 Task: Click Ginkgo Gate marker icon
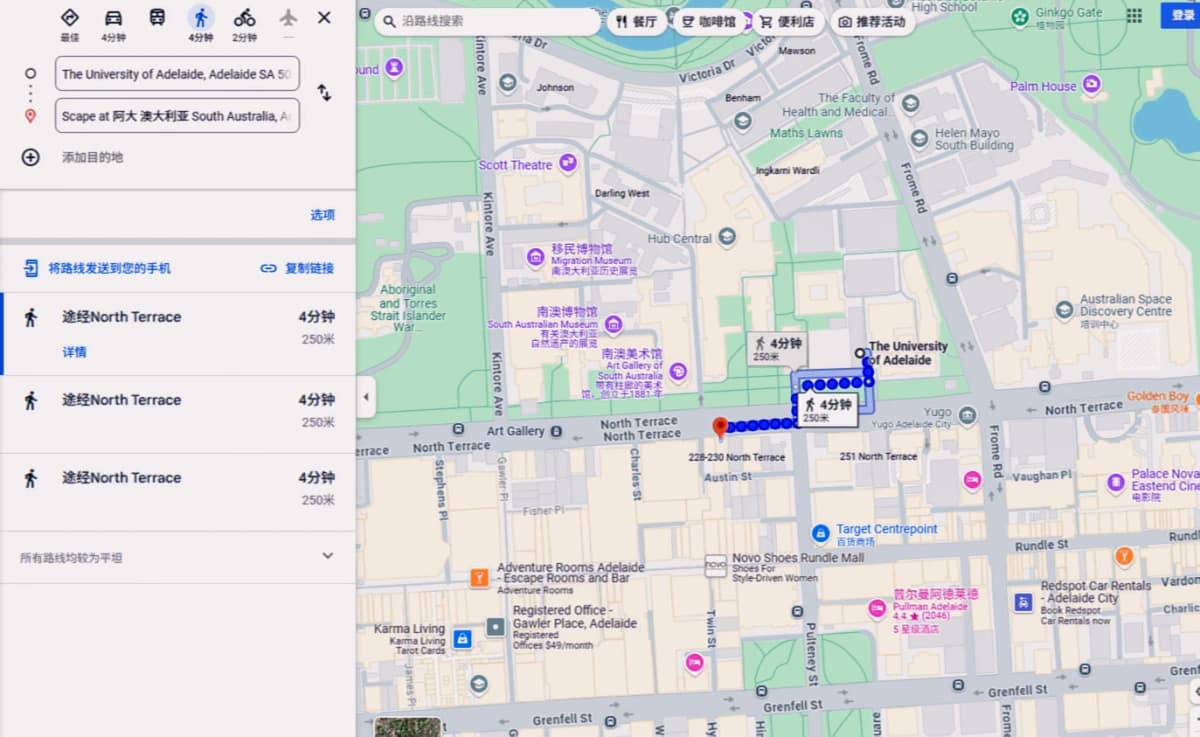(x=1019, y=16)
